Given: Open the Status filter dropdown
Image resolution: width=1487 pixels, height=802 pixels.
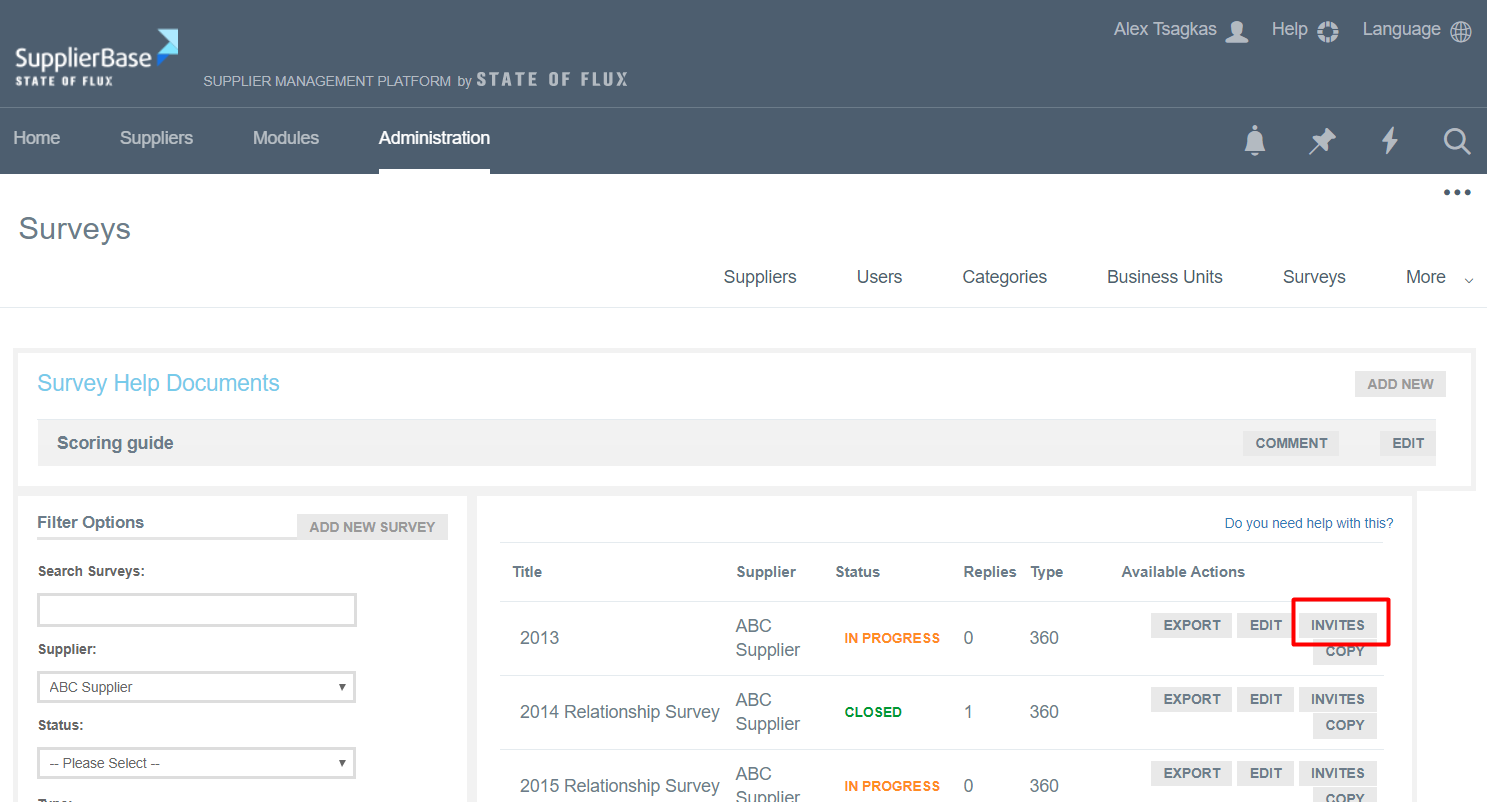Looking at the screenshot, I should coord(196,763).
